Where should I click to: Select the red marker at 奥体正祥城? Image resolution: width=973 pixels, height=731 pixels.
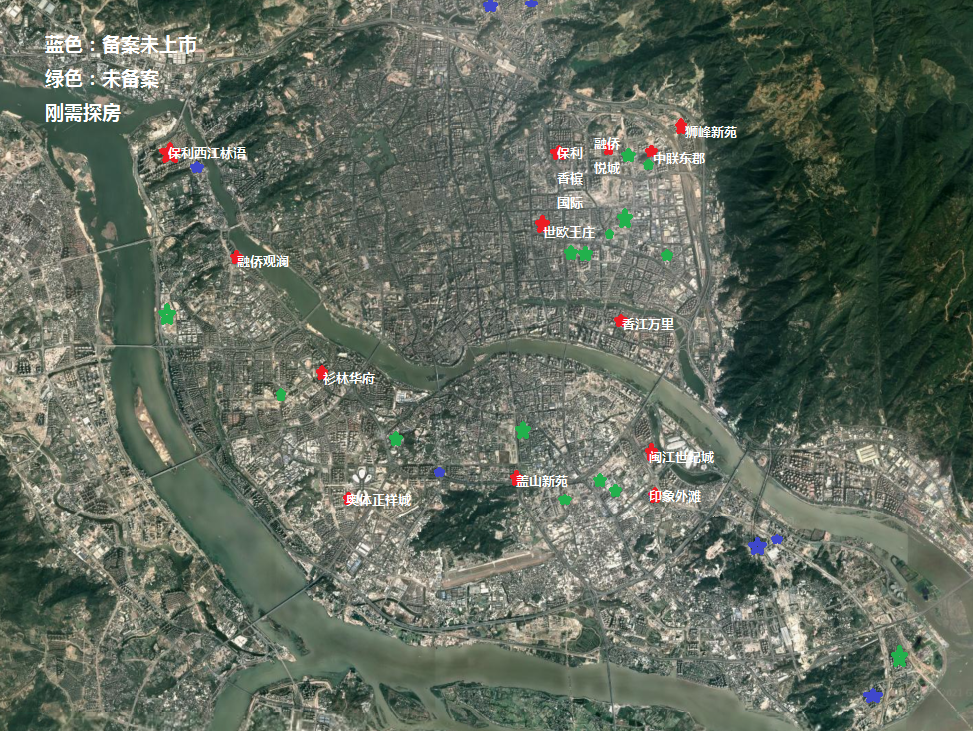click(x=349, y=499)
